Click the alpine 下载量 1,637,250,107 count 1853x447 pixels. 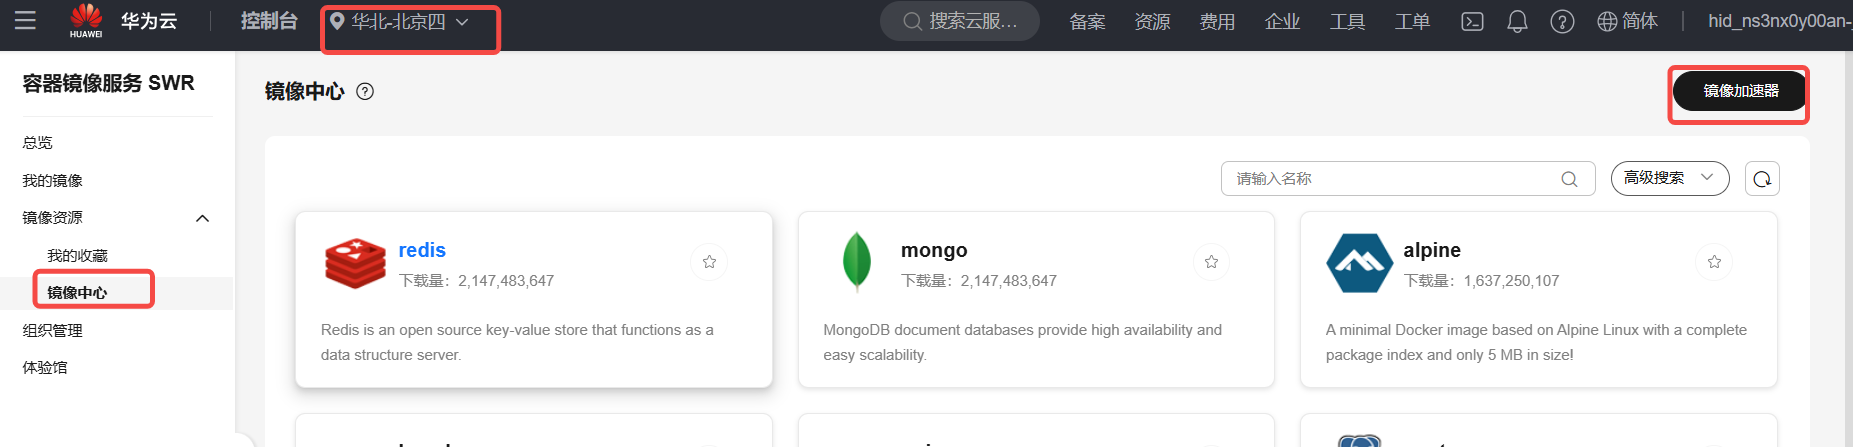tap(1481, 281)
